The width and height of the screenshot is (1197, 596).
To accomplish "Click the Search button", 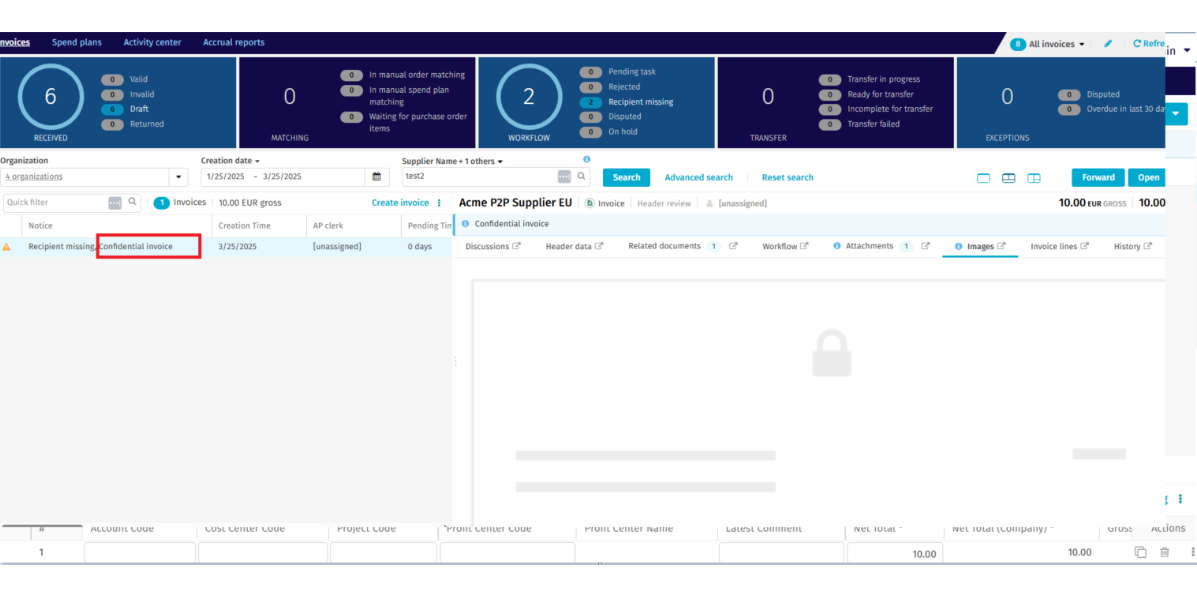I will click(x=626, y=177).
